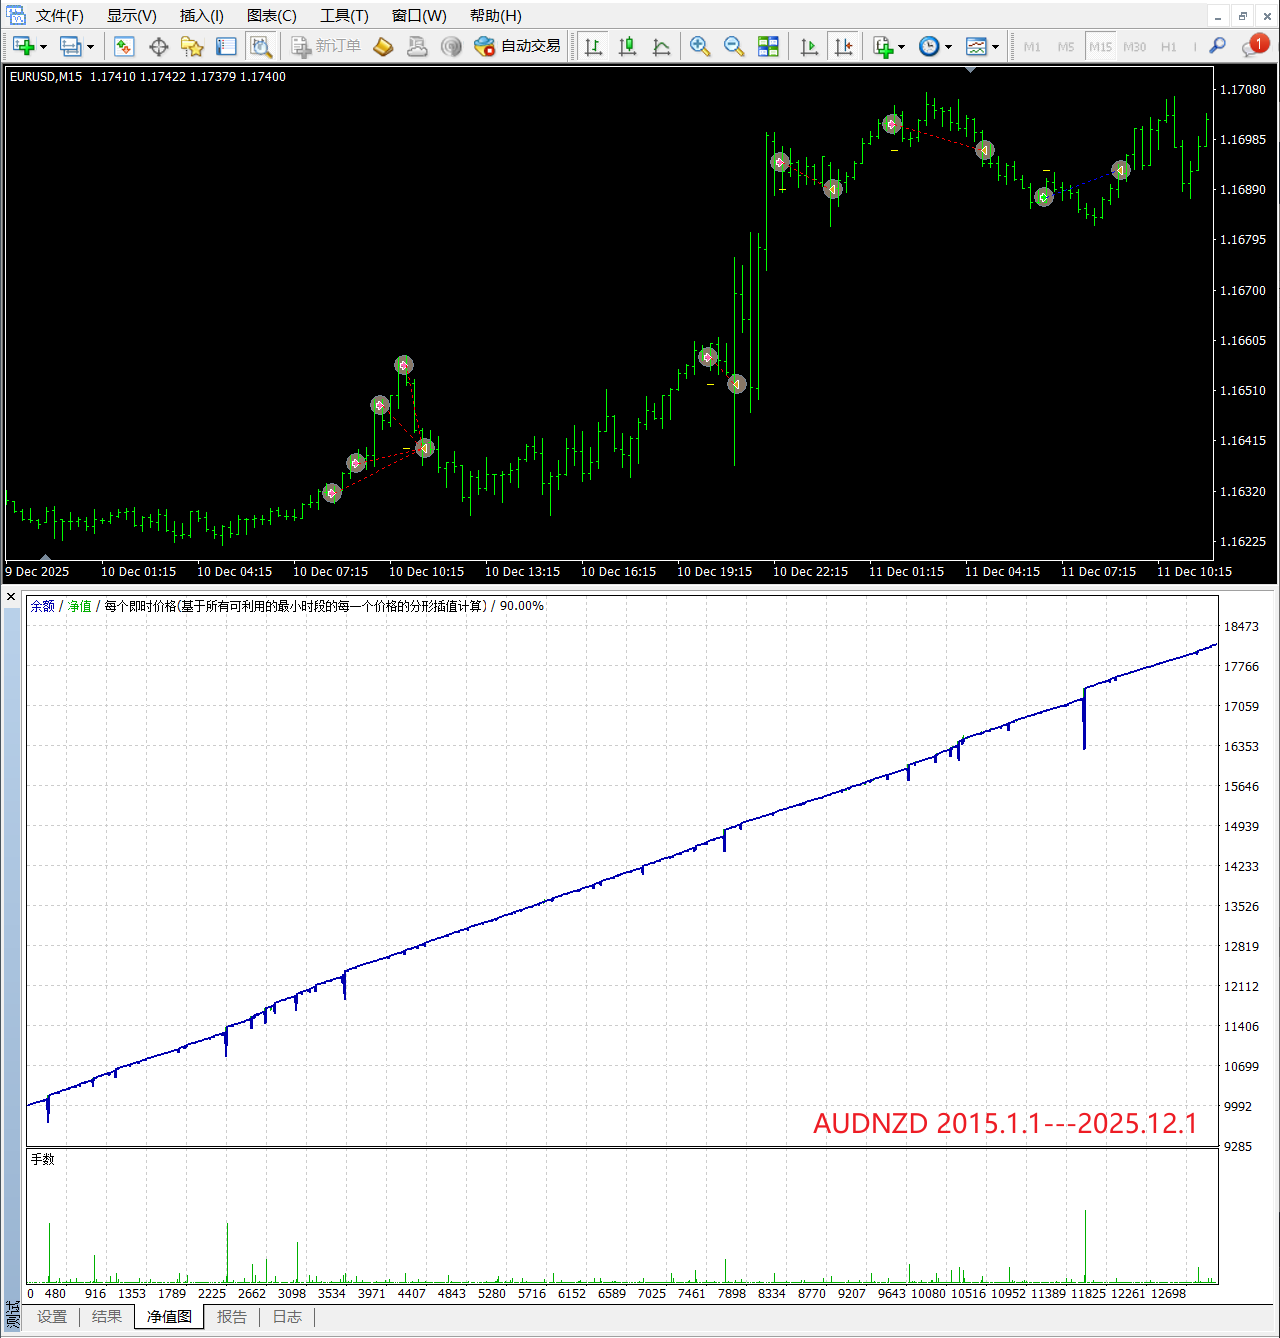This screenshot has width=1280, height=1338.
Task: Open the crosshair Data Window icon
Action: tap(158, 47)
